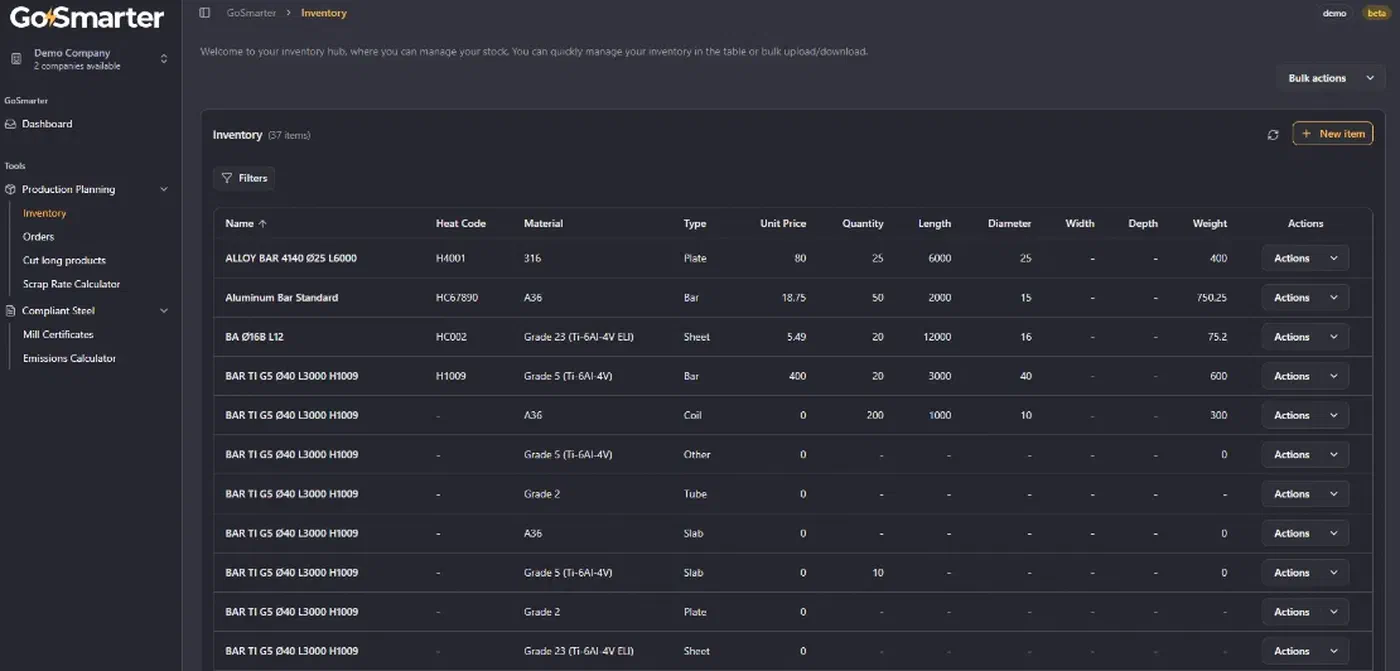Open Actions for the H1009 heat code row

[x=1305, y=376]
